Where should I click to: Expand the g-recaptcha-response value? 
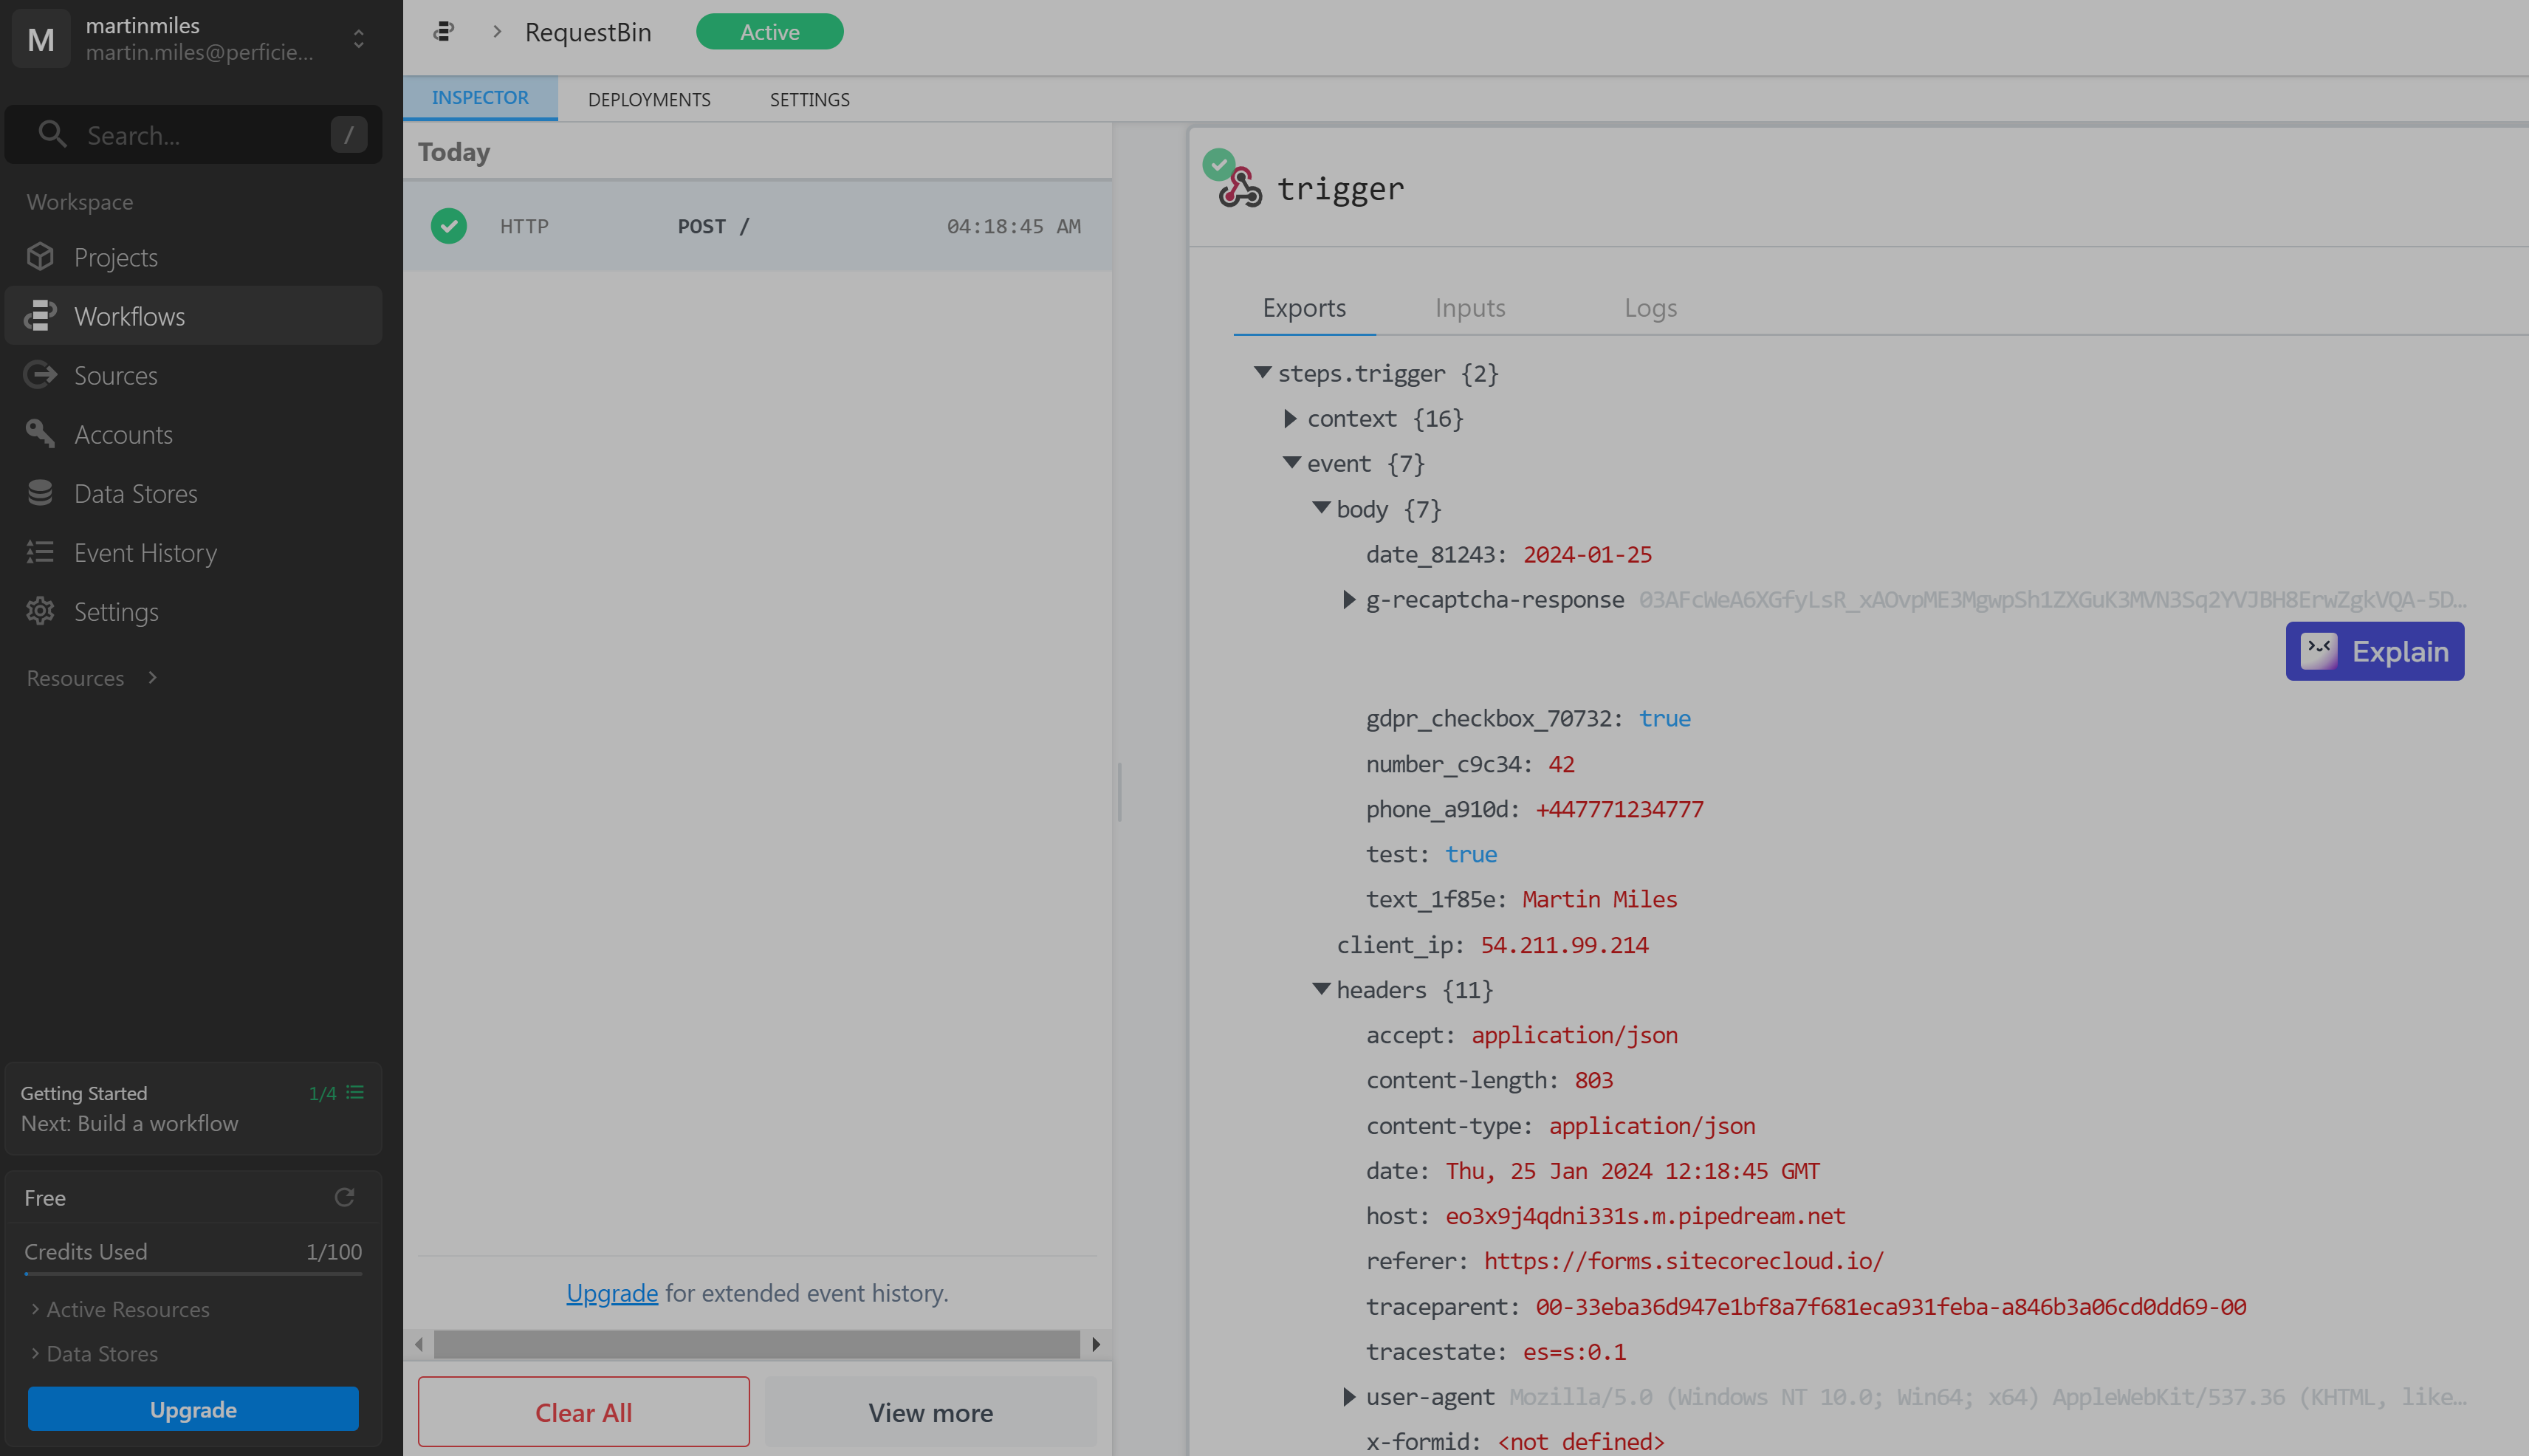[1350, 599]
